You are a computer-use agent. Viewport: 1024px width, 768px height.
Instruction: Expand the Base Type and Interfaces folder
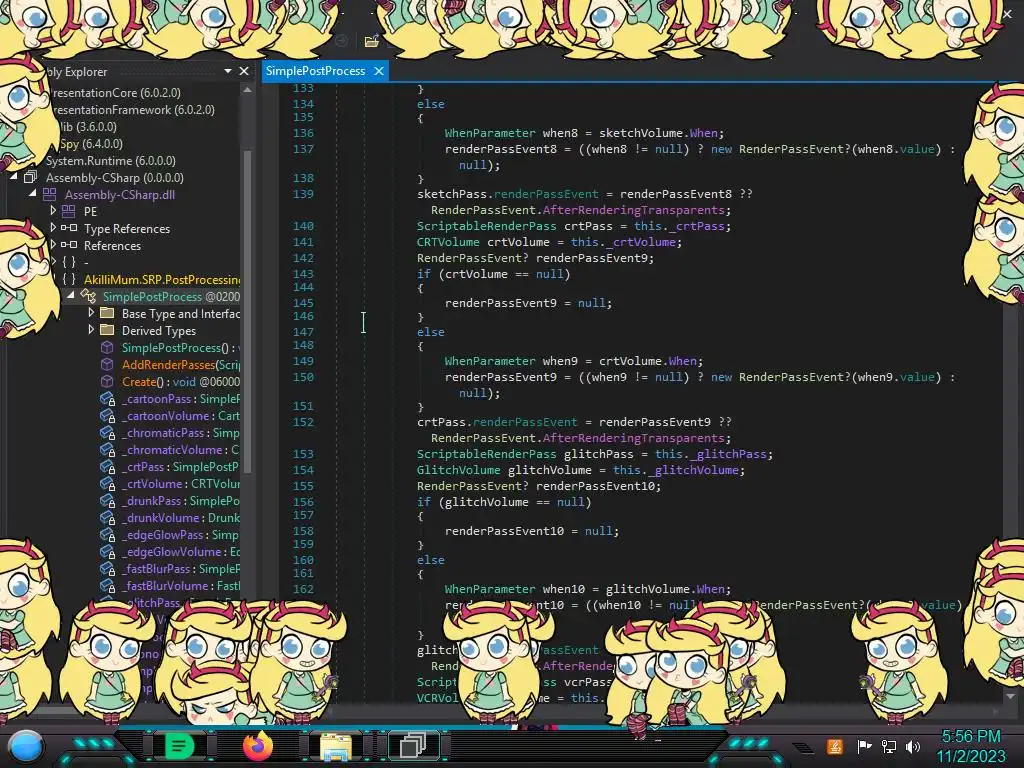point(91,313)
